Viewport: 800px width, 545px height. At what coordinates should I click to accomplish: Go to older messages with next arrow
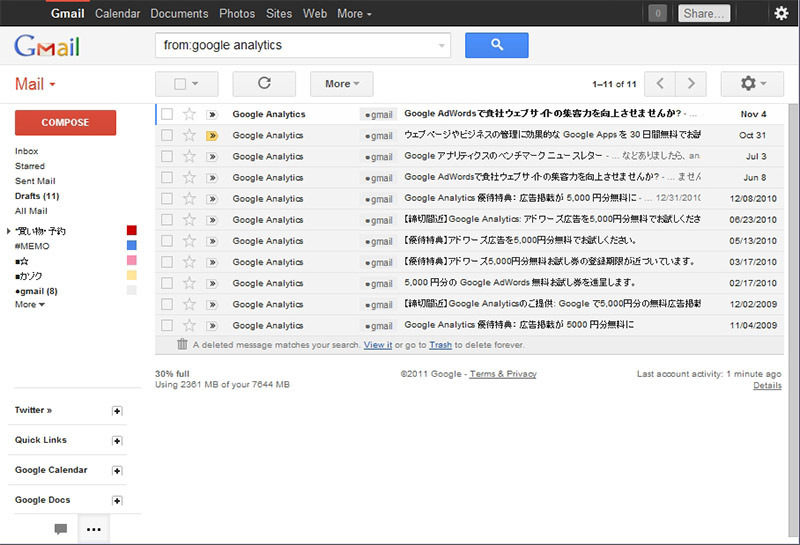point(691,84)
